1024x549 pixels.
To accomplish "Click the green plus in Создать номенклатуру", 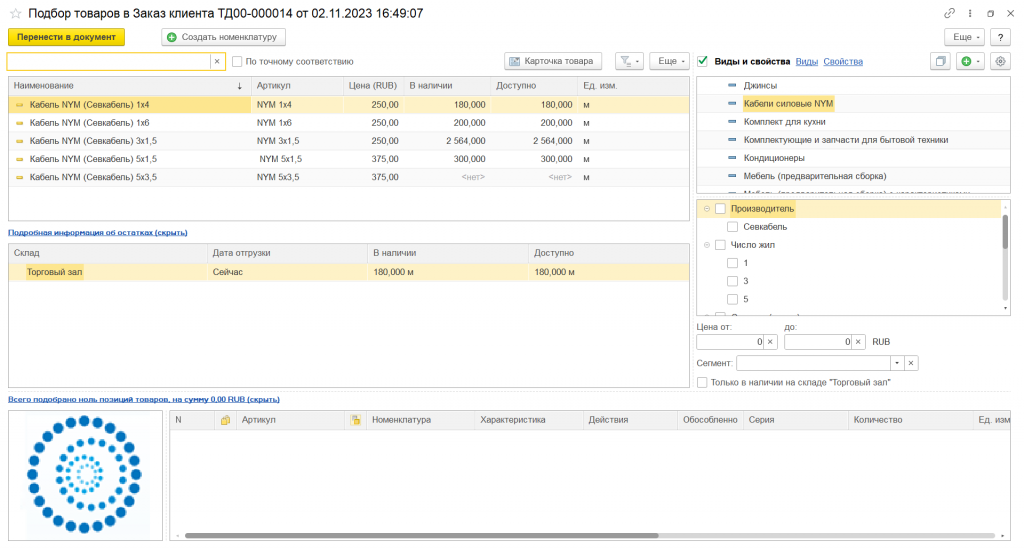I will click(172, 37).
